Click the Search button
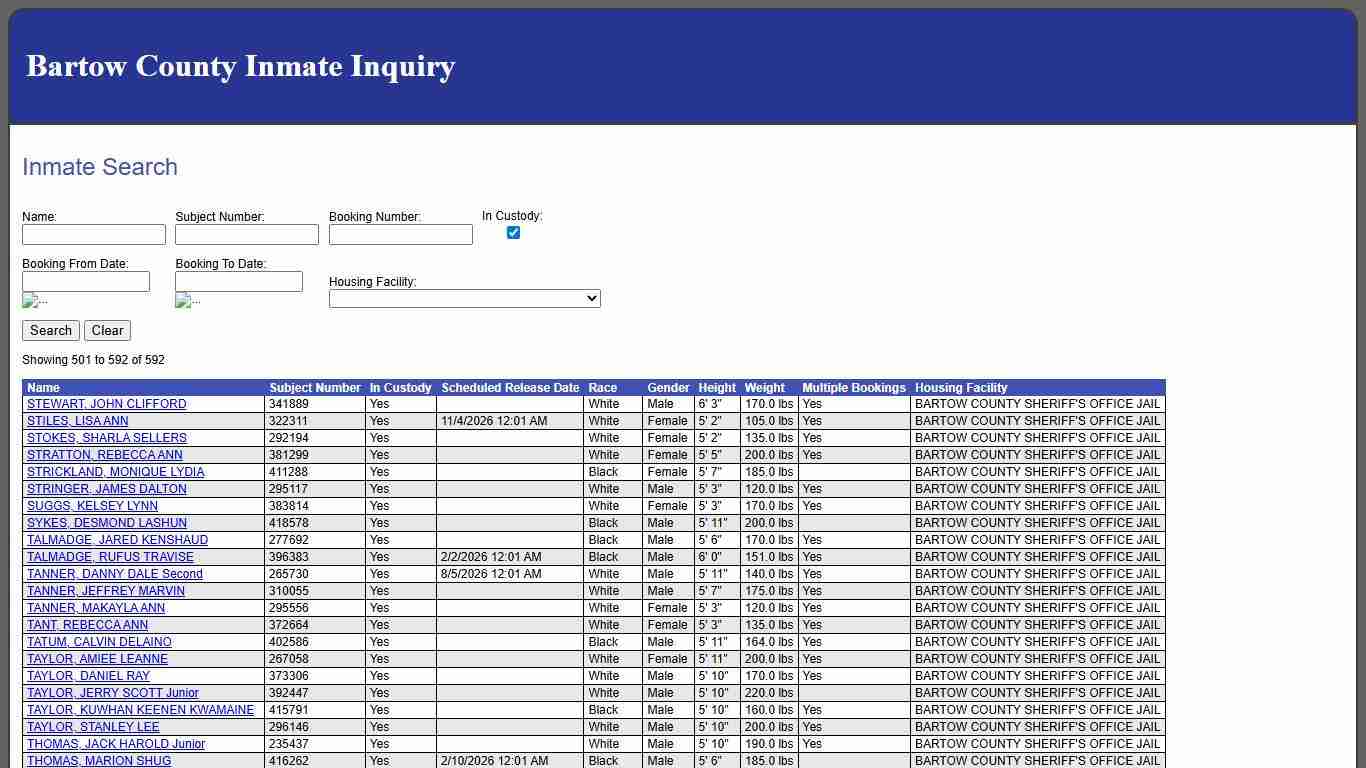1366x768 pixels. 50,330
